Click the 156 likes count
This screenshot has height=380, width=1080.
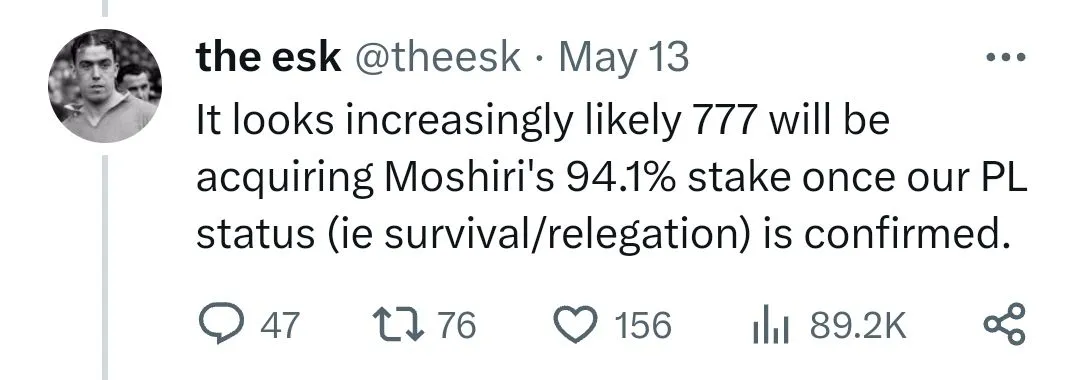642,325
